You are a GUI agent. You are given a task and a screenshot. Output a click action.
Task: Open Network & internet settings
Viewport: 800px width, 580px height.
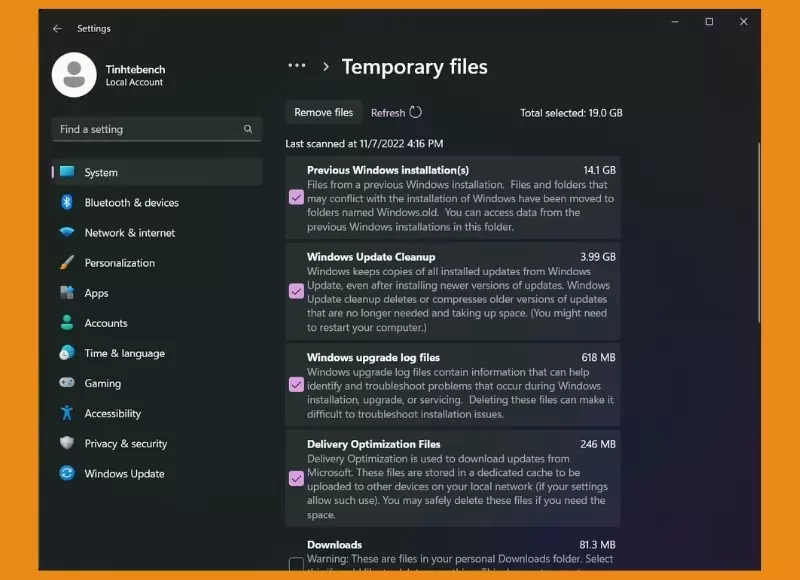tap(157, 233)
